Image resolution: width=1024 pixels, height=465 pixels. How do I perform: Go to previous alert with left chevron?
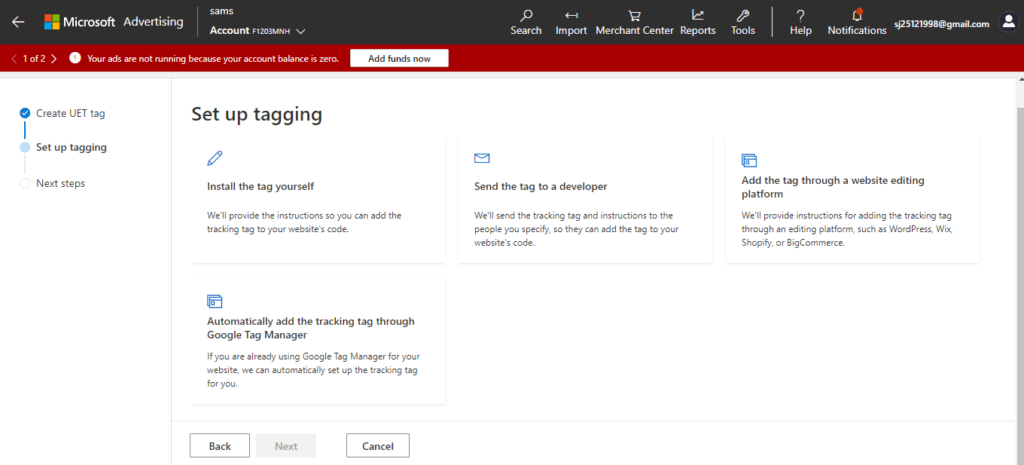[x=14, y=59]
